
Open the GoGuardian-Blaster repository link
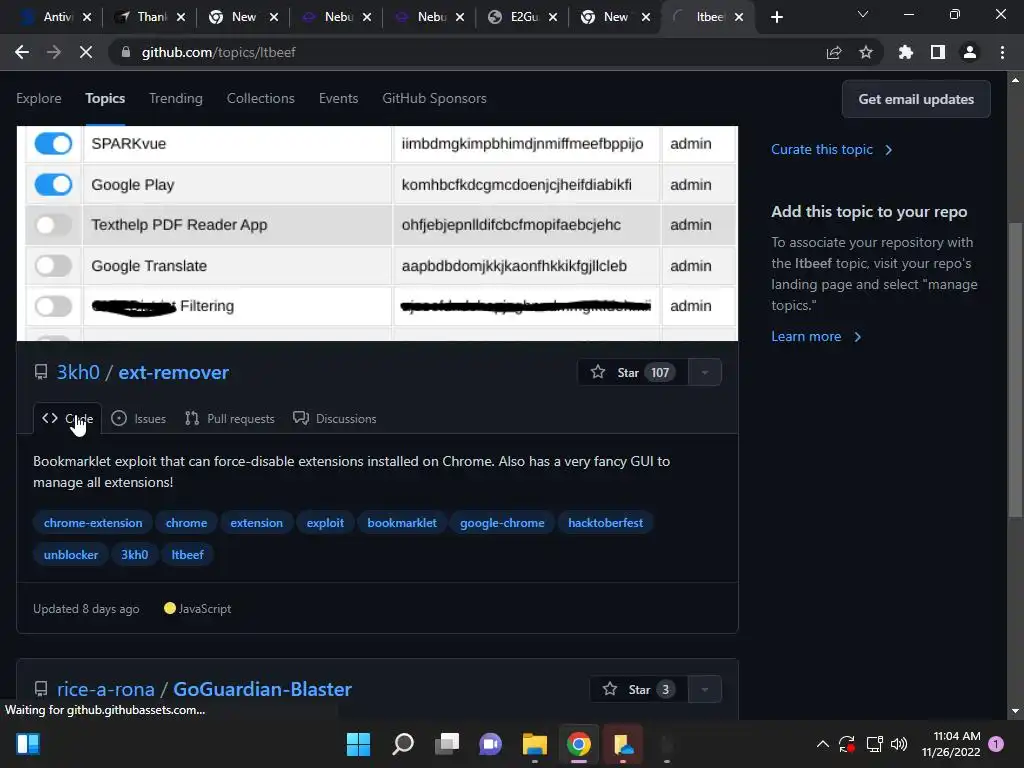pos(263,689)
